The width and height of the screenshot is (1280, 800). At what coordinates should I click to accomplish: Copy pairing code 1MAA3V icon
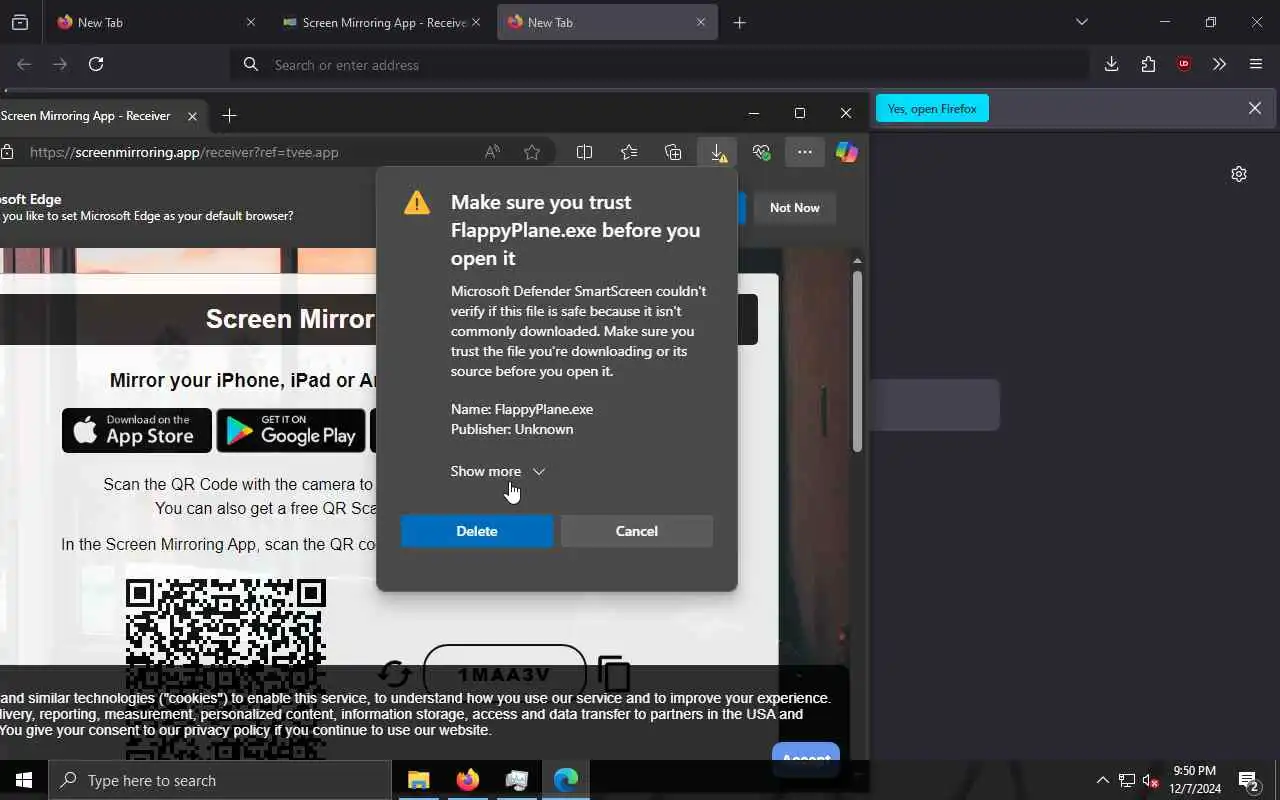point(615,674)
